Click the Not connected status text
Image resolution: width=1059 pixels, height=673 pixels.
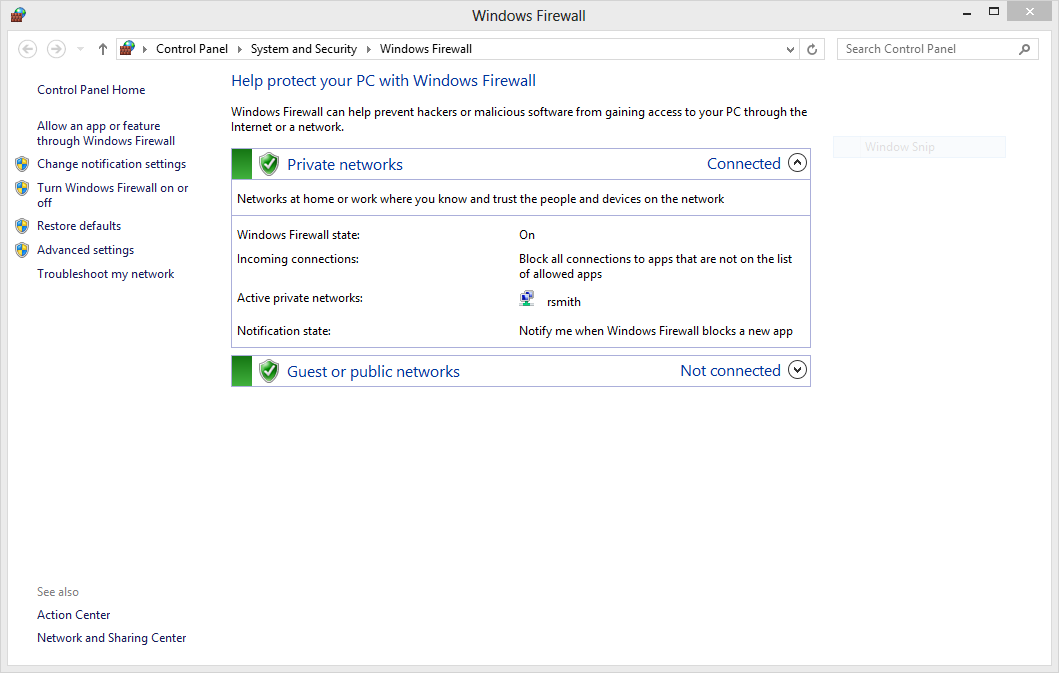pos(730,370)
